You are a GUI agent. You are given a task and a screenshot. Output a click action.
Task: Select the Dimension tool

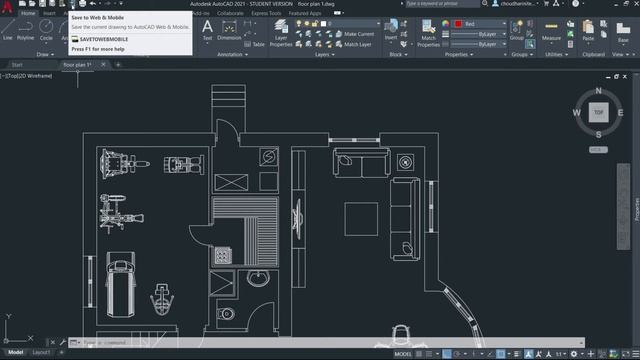tap(229, 30)
